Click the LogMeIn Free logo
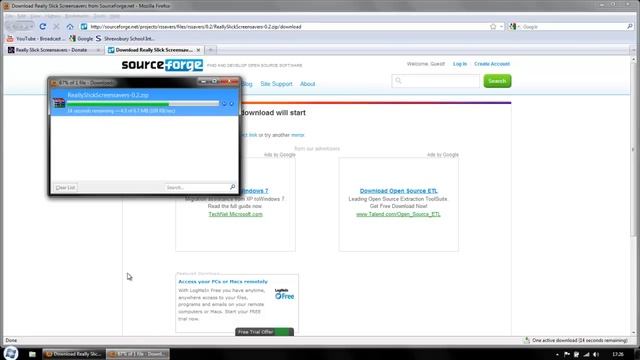 tap(284, 294)
